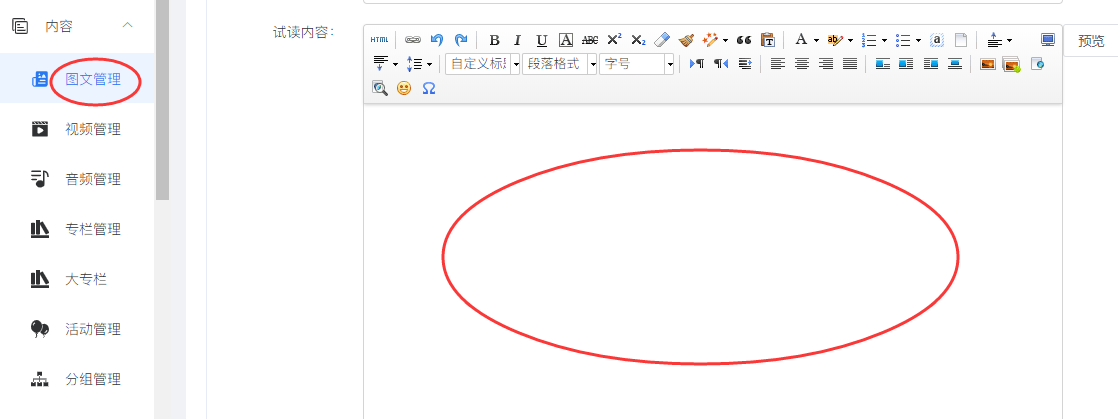
Task: Activate the format painter brush
Action: pos(686,40)
